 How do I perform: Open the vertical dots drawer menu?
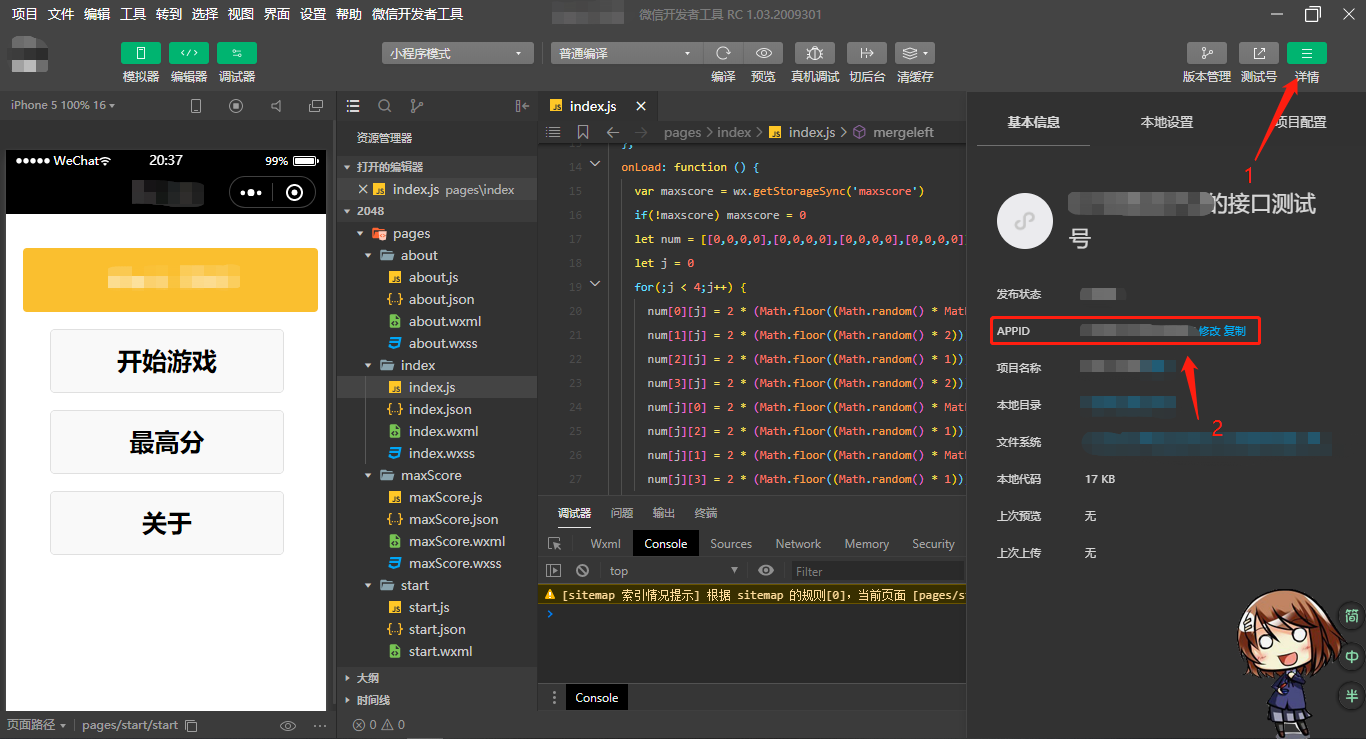[553, 698]
